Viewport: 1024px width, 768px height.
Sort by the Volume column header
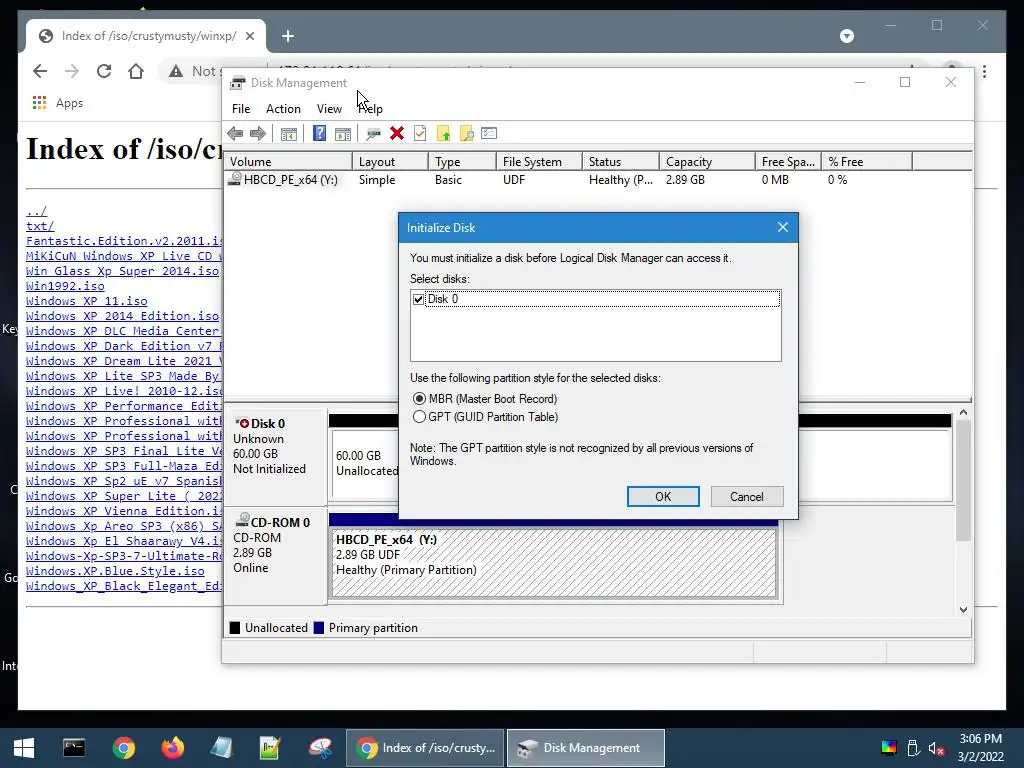pos(288,161)
